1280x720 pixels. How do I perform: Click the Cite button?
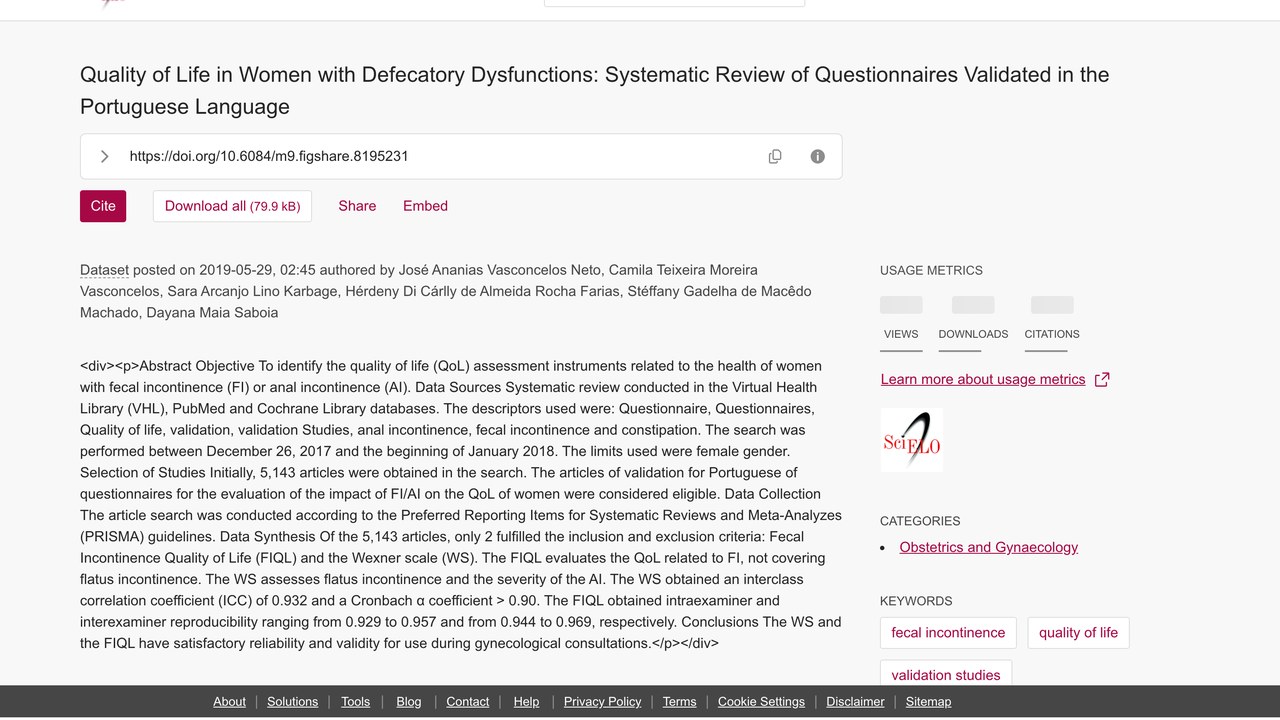tap(103, 206)
